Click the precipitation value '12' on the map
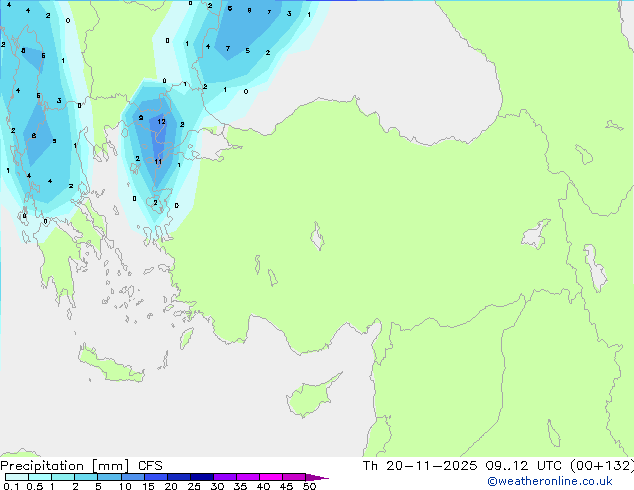Screen dimensions: 634x490 pyautogui.click(x=161, y=121)
